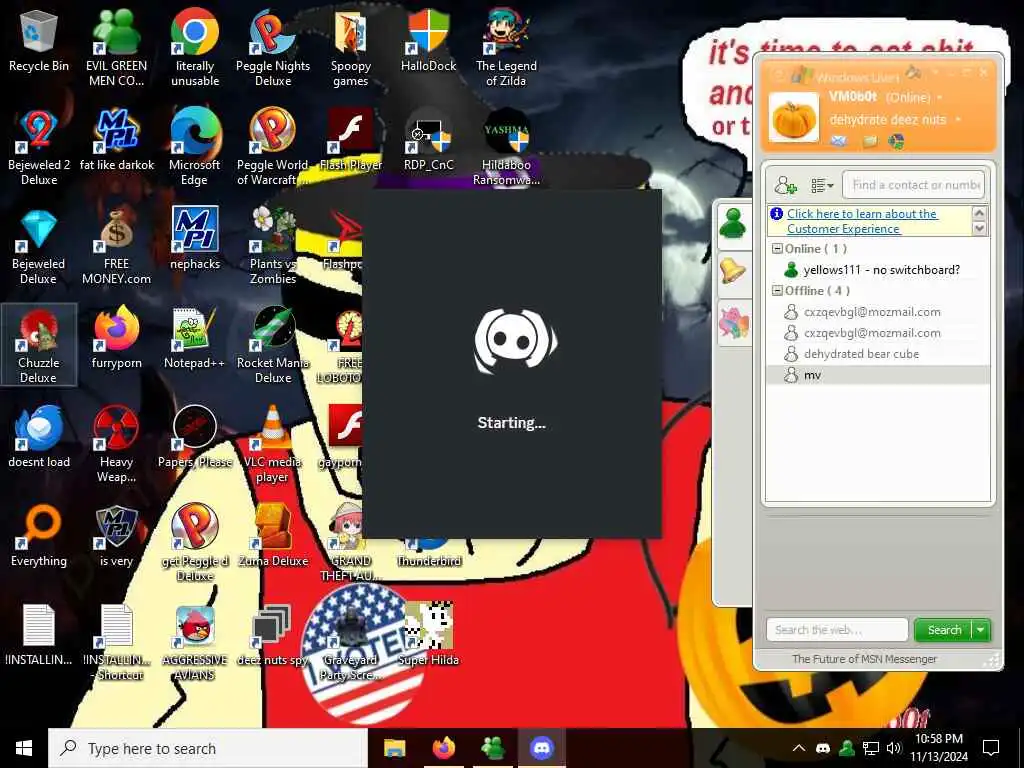1024x768 pixels.
Task: Select contact yellows111 - no switchboard?
Action: (x=876, y=270)
